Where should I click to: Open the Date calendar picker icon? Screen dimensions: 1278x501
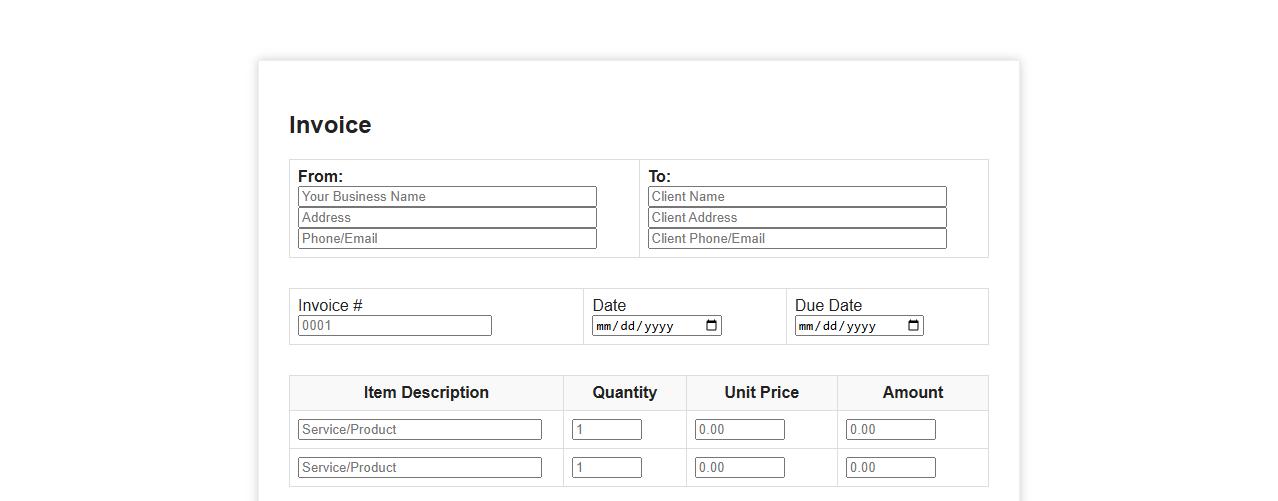[x=712, y=325]
